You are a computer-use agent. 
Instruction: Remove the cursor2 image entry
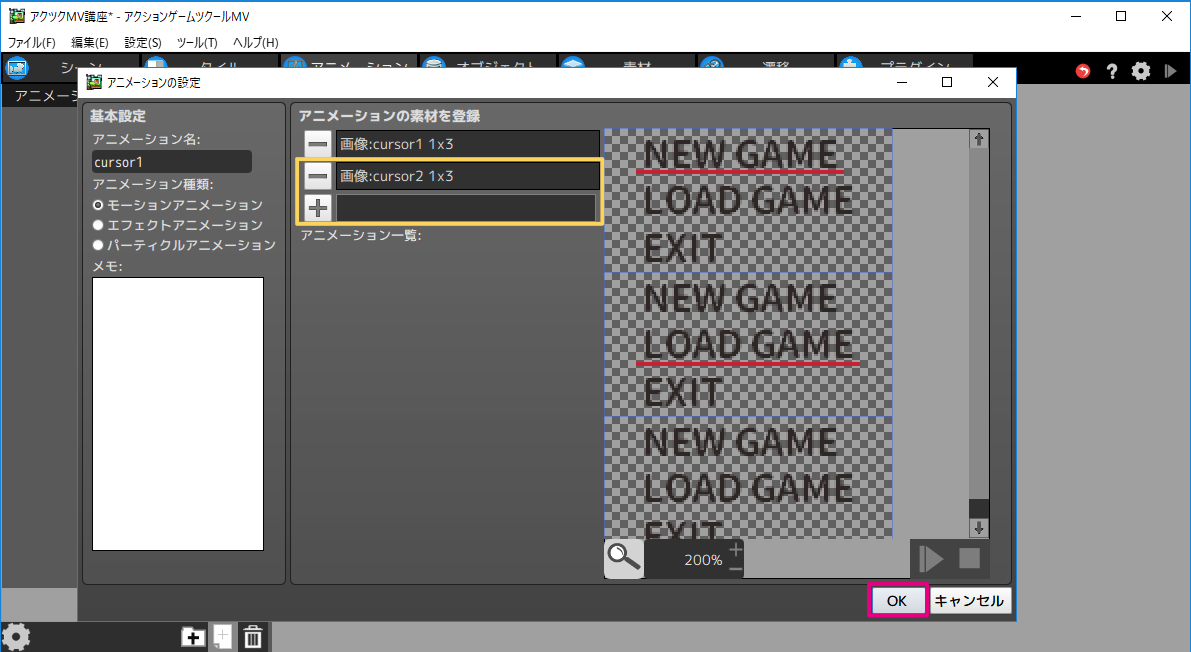(x=318, y=176)
